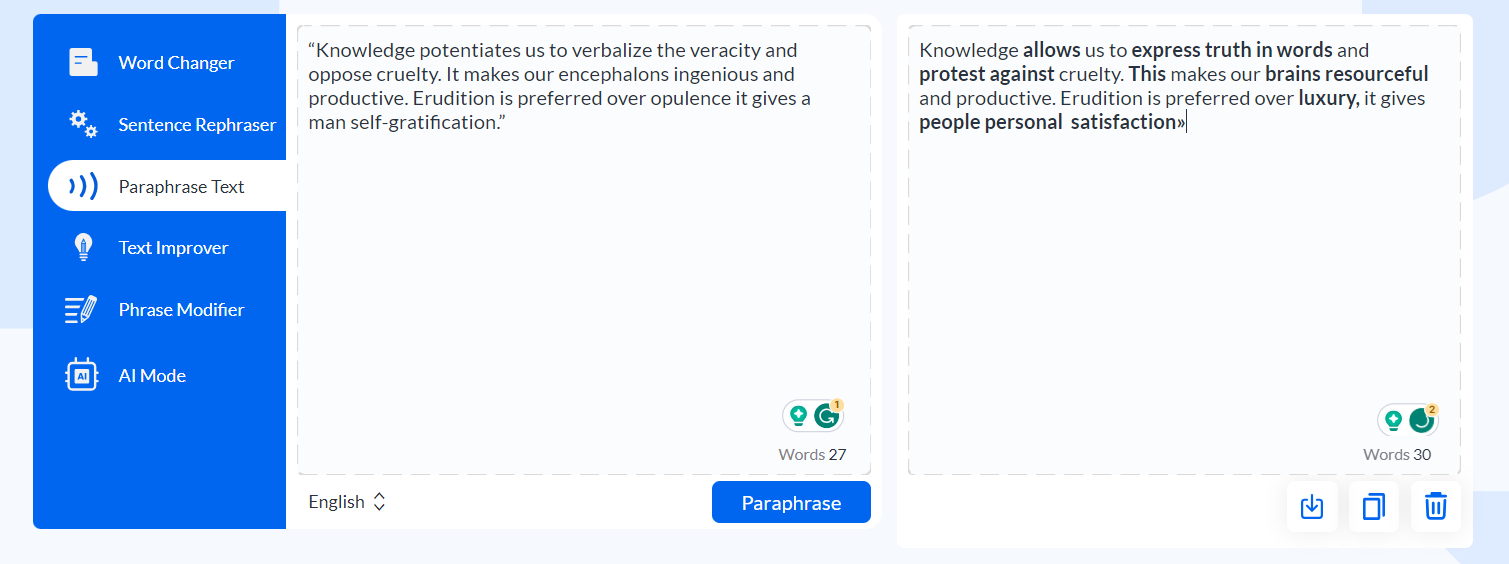Download the paraphrased output text
The image size is (1509, 564).
pyautogui.click(x=1312, y=507)
